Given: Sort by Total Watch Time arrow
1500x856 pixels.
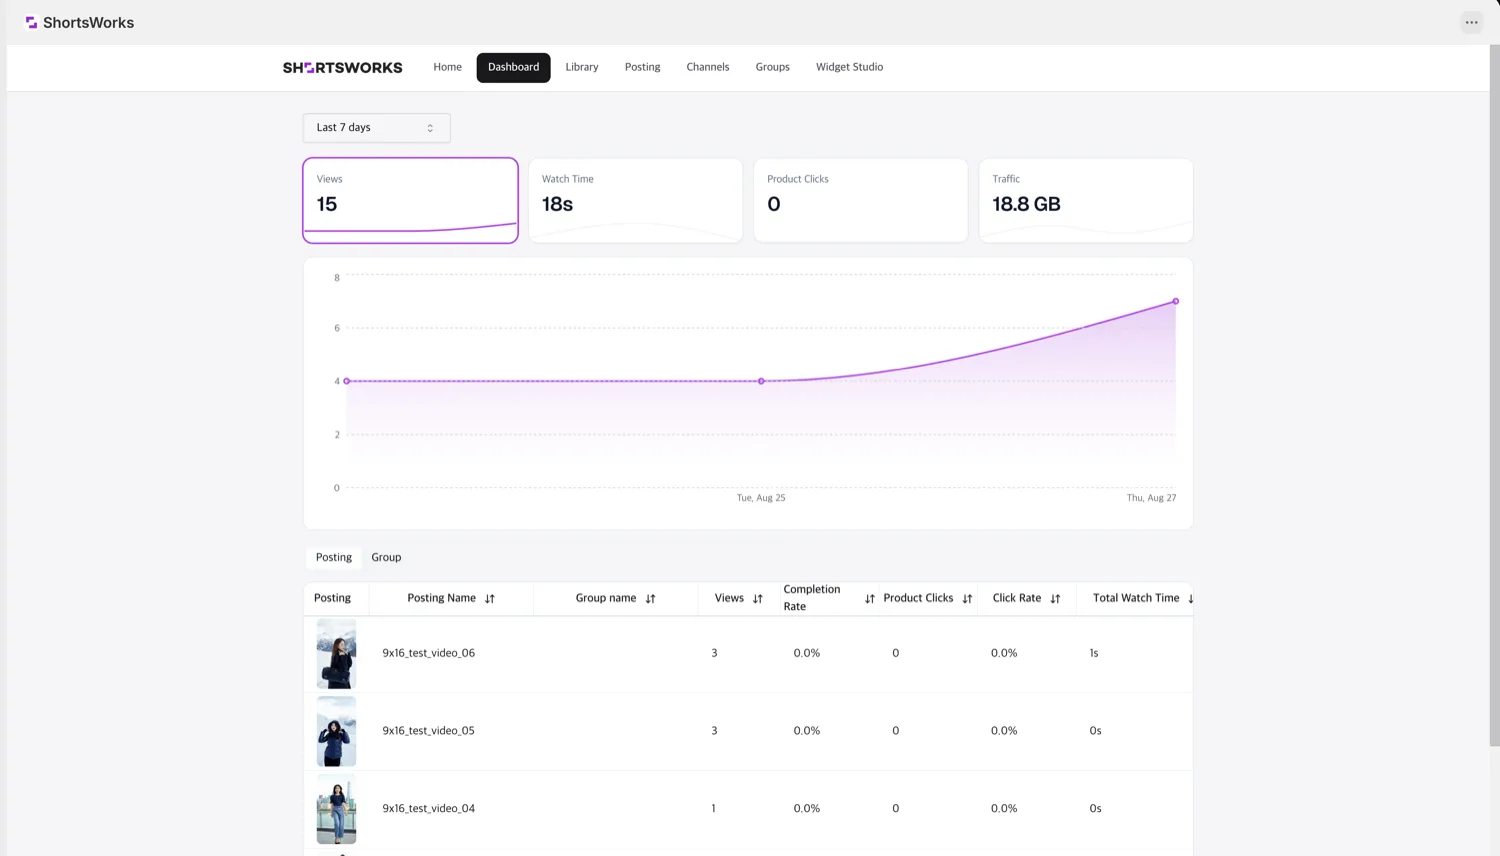Looking at the screenshot, I should pos(1190,599).
